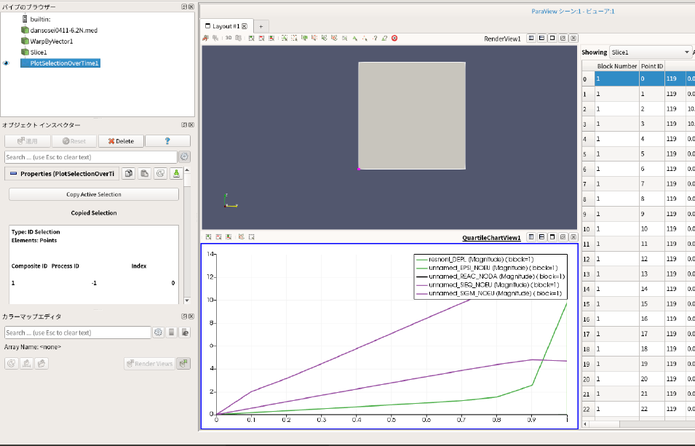Click the orientation axes in RenderView
Image resolution: width=695 pixels, height=446 pixels.
pyautogui.click(x=230, y=201)
